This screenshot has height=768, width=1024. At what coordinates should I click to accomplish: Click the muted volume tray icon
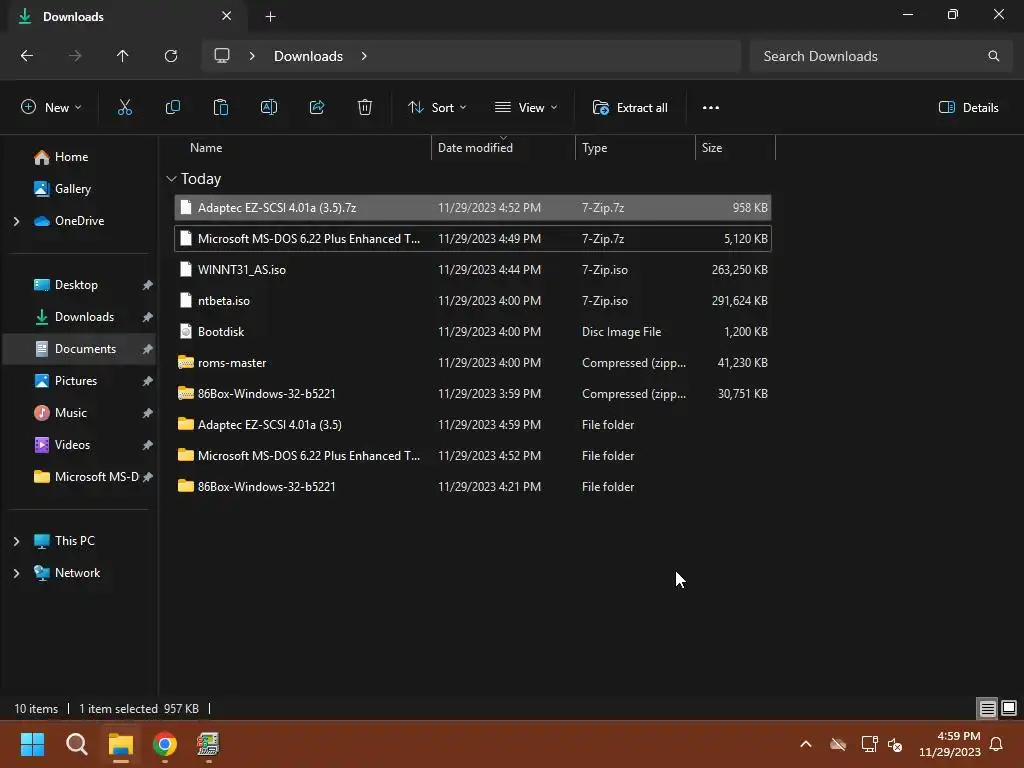pyautogui.click(x=895, y=744)
